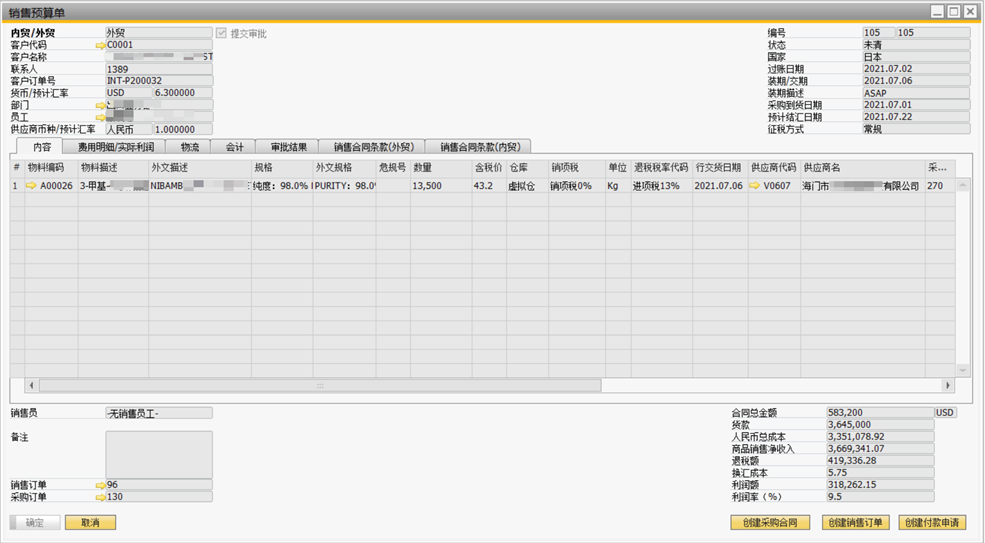This screenshot has width=985, height=543.
Task: Click the quantity cell 13,500
Action: point(441,185)
